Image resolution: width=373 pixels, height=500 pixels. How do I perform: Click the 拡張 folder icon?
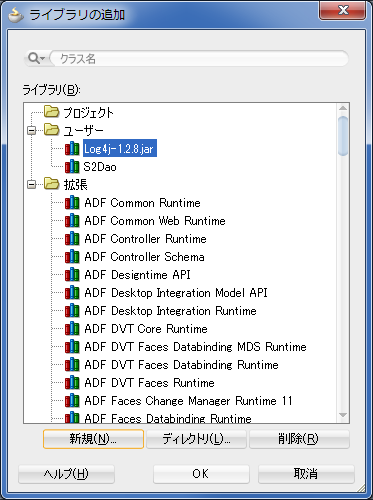[52, 184]
